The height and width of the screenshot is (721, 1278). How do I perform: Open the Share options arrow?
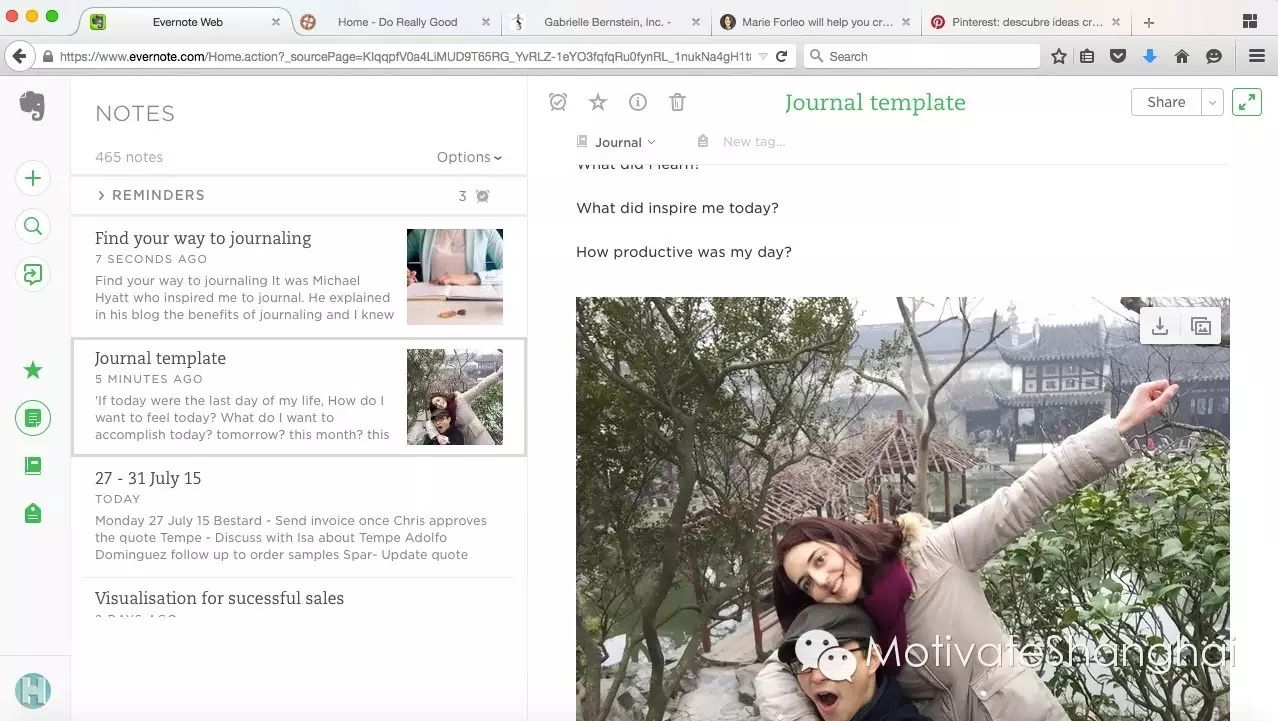[x=1212, y=102]
